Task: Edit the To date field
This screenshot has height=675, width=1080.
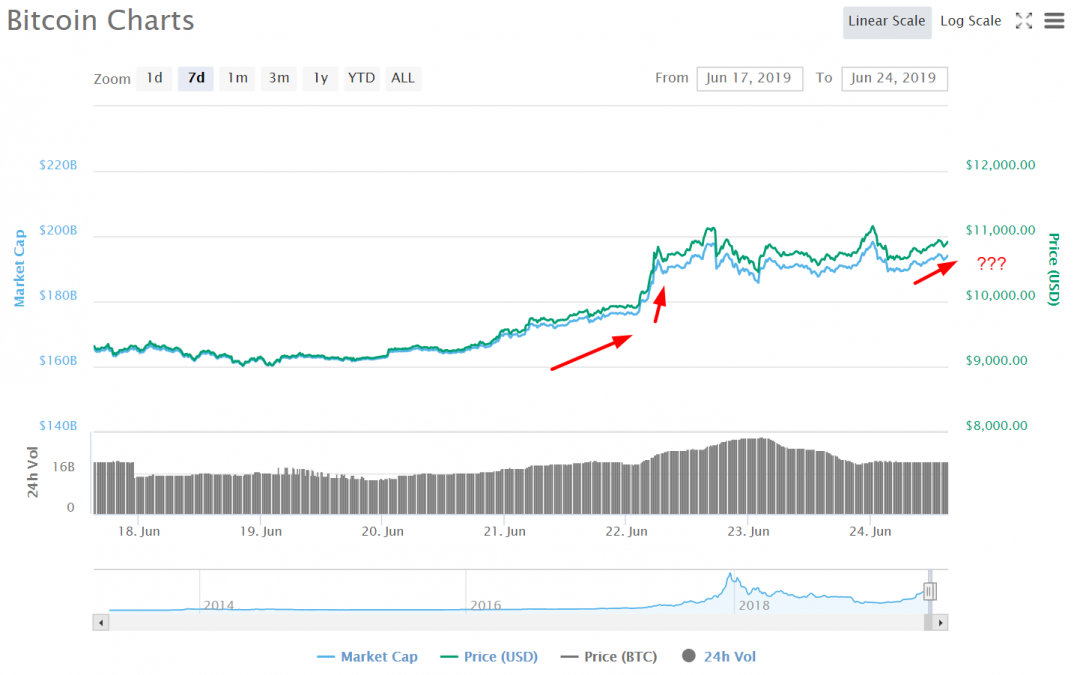Action: 894,79
